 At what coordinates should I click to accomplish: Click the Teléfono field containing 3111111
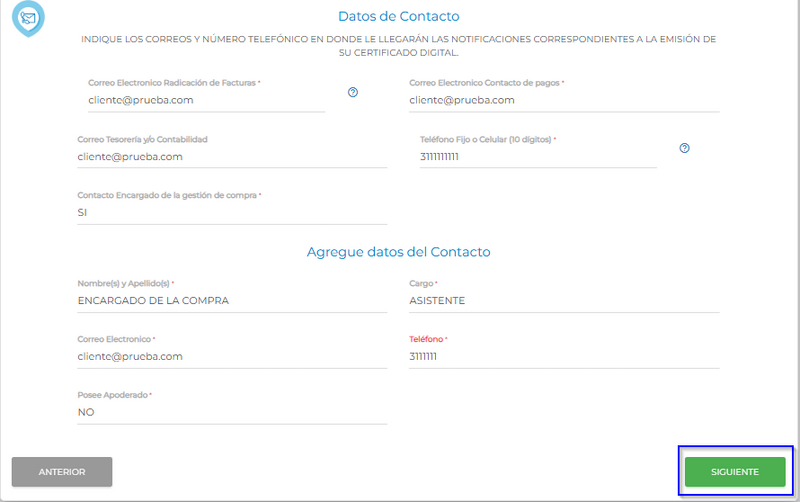[564, 356]
